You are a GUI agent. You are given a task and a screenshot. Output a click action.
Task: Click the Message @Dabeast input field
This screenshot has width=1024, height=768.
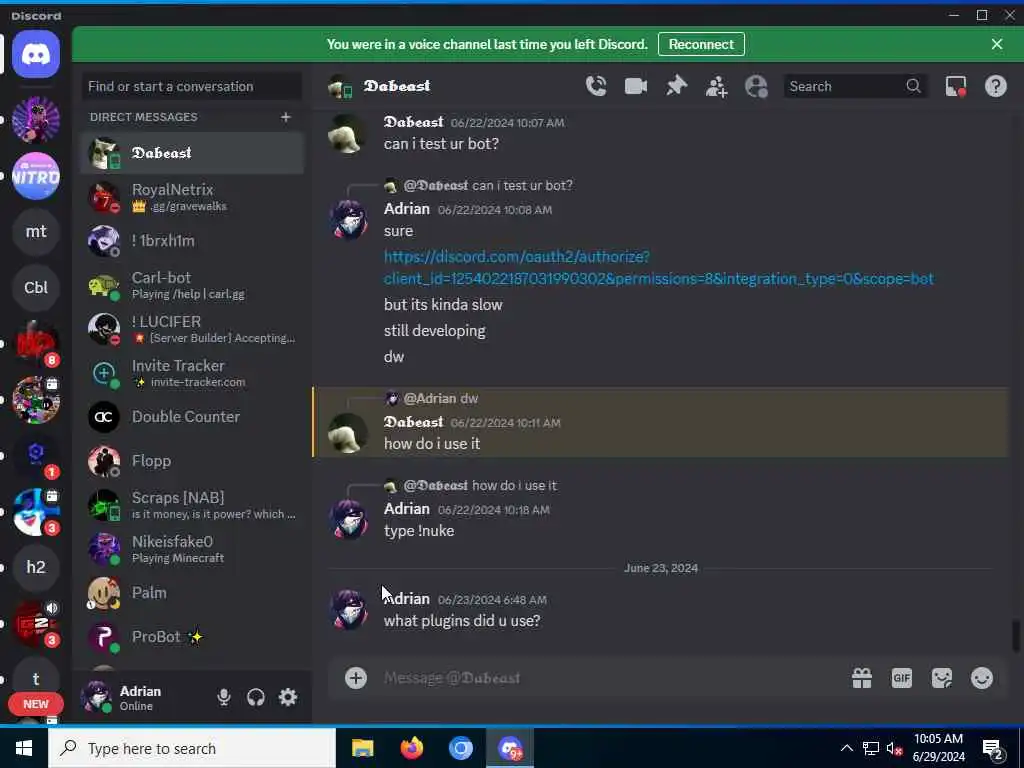tap(607, 678)
